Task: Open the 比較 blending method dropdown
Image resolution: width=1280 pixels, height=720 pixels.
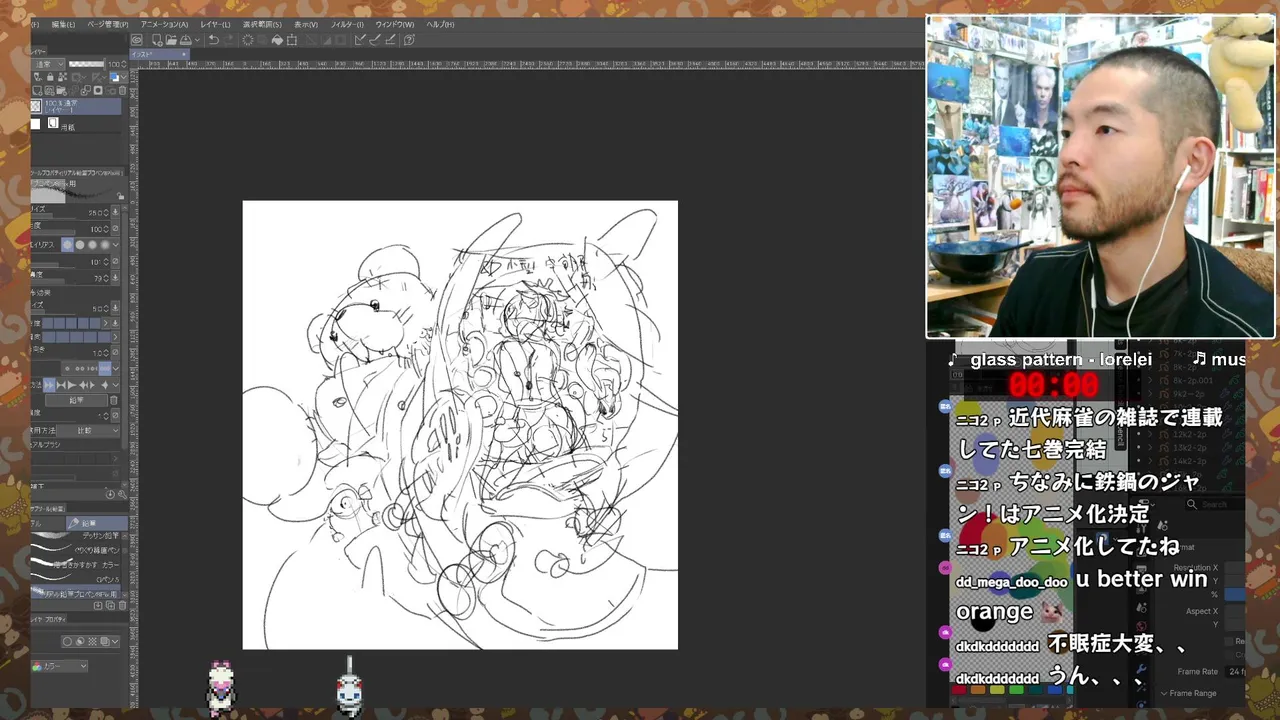Action: 88,430
